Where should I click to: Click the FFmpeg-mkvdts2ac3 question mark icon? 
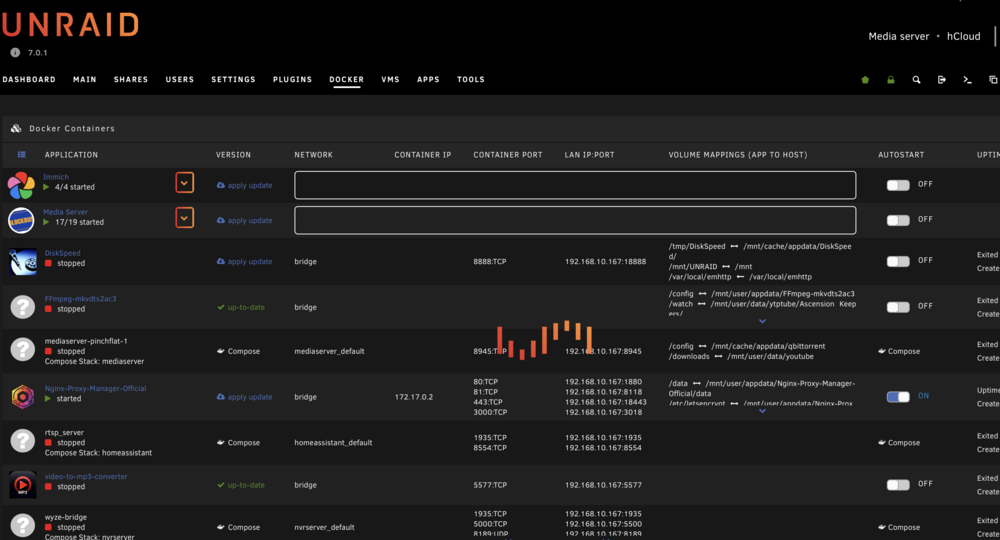[x=22, y=307]
